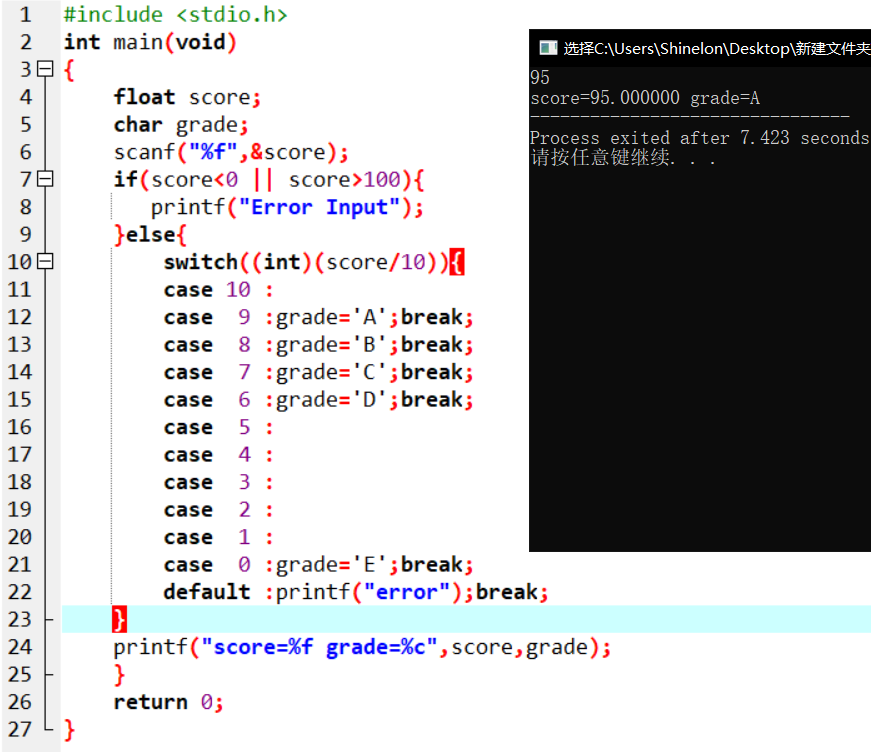This screenshot has height=752, width=871.
Task: Click line number 23 in the gutter
Action: coord(20,619)
